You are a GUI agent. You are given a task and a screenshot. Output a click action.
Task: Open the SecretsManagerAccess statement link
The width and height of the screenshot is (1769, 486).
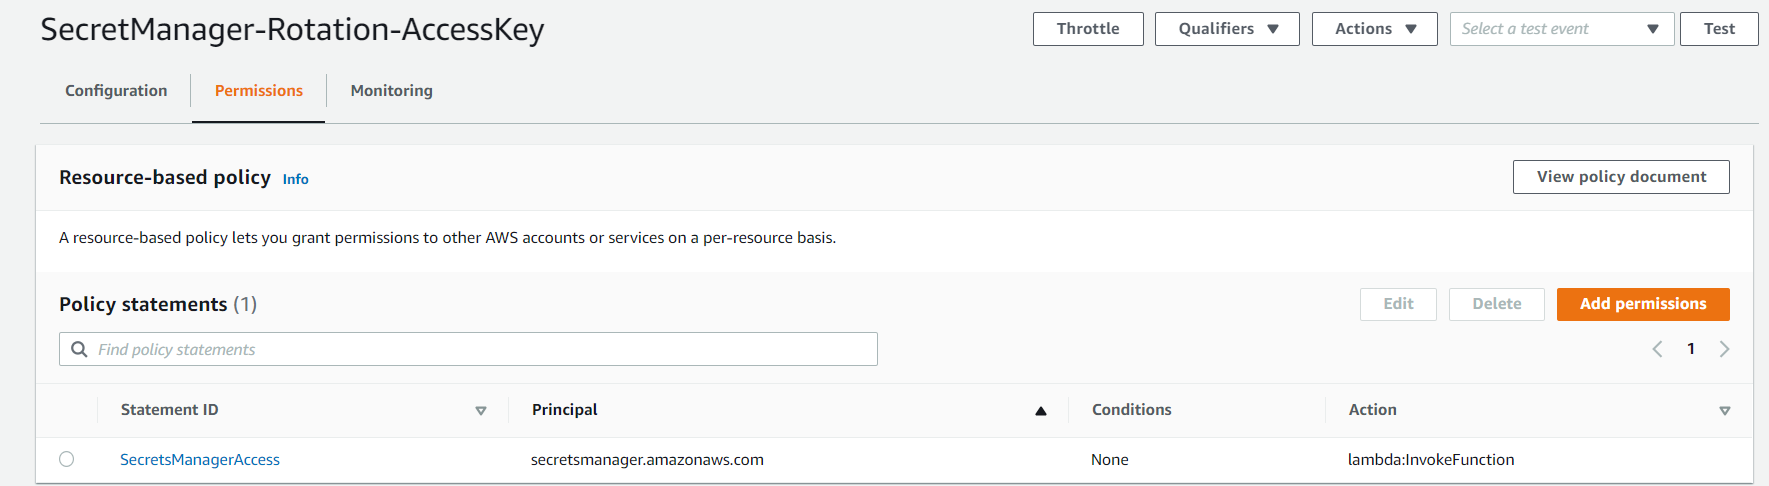[x=200, y=460]
